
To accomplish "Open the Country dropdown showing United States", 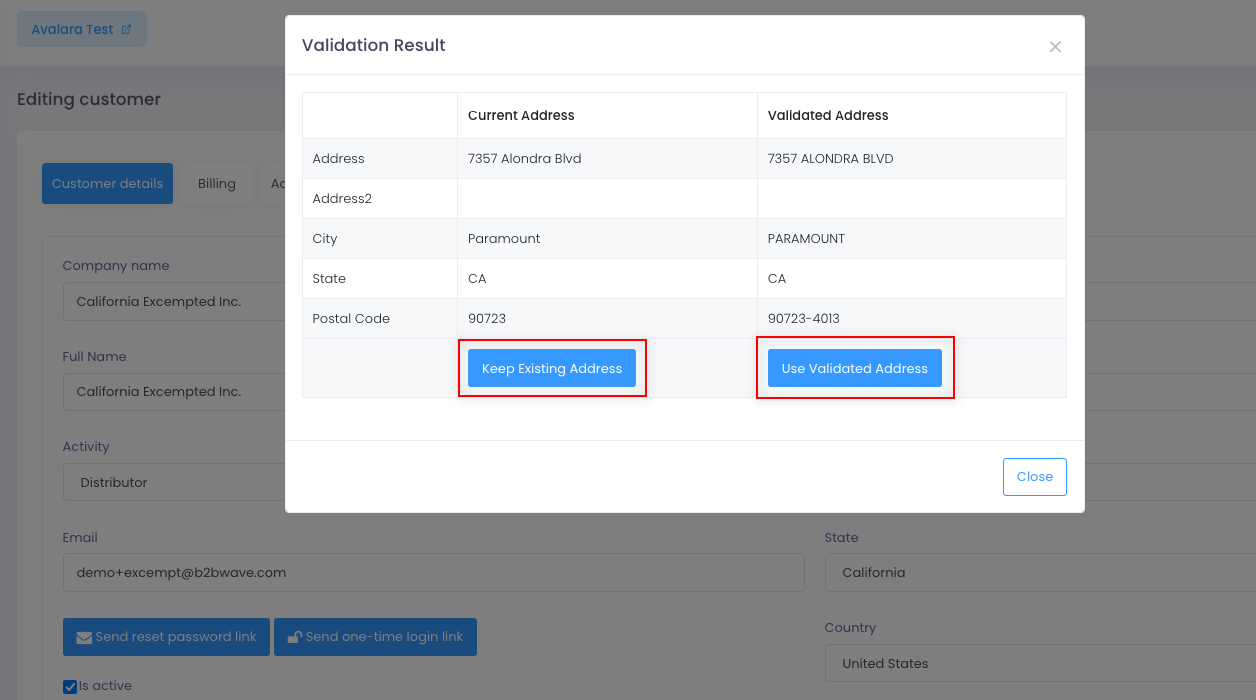I will pos(1040,663).
